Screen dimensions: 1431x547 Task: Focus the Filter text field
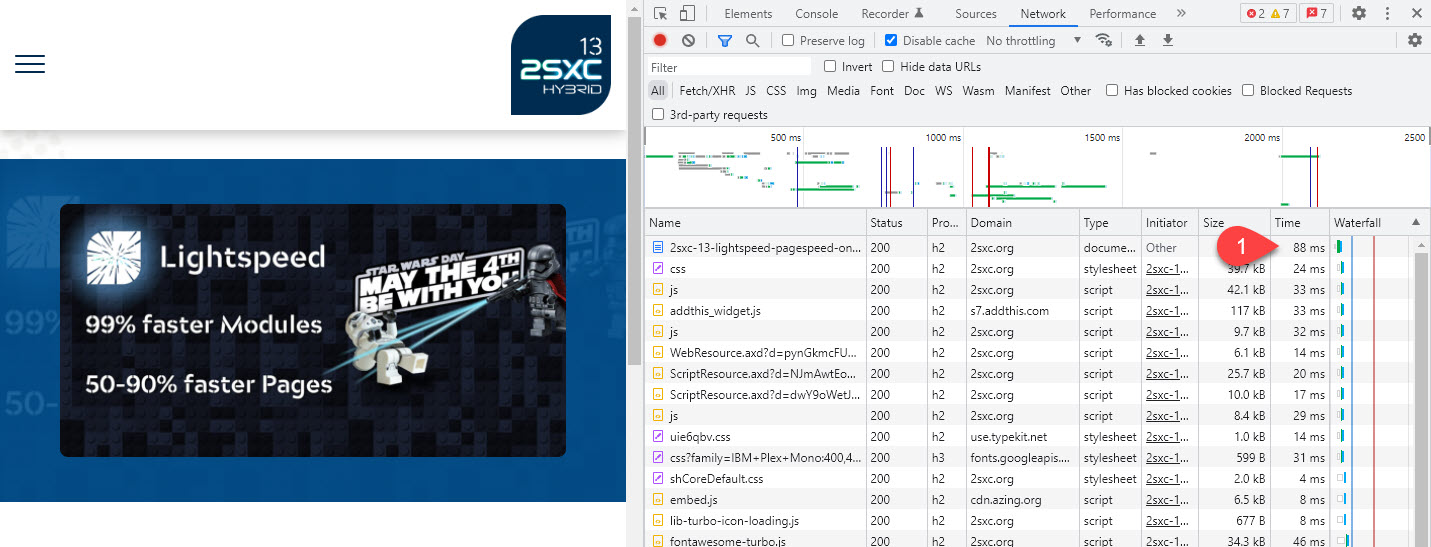[729, 67]
